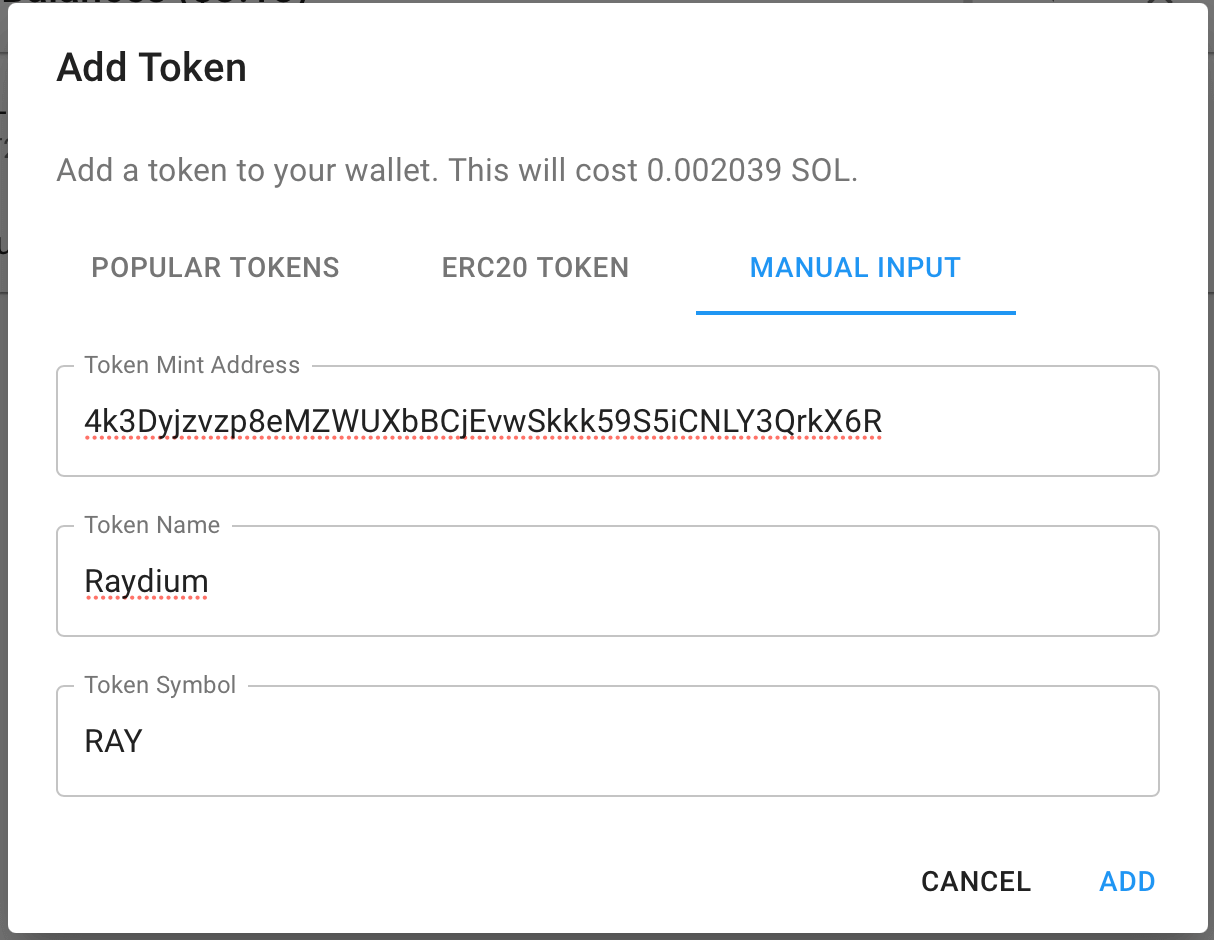This screenshot has width=1214, height=940.
Task: Click the "Token Name" floating label
Action: 152,525
